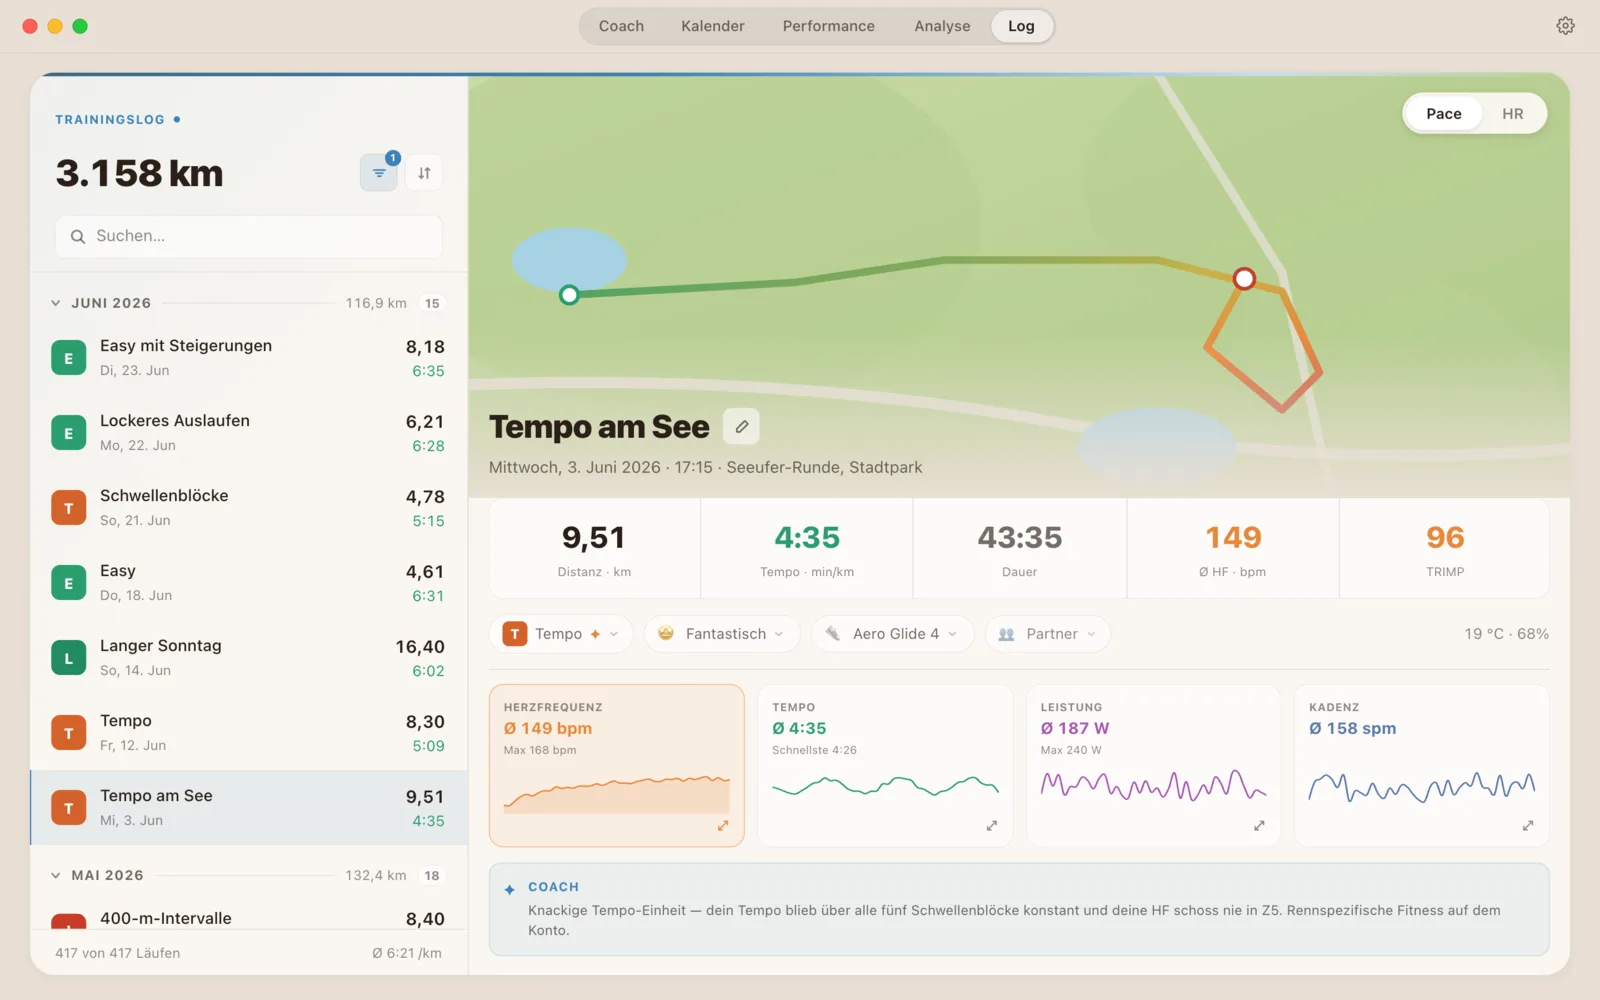Click the 19 °C · 68% weather text
The width and height of the screenshot is (1600, 1000).
point(1506,634)
